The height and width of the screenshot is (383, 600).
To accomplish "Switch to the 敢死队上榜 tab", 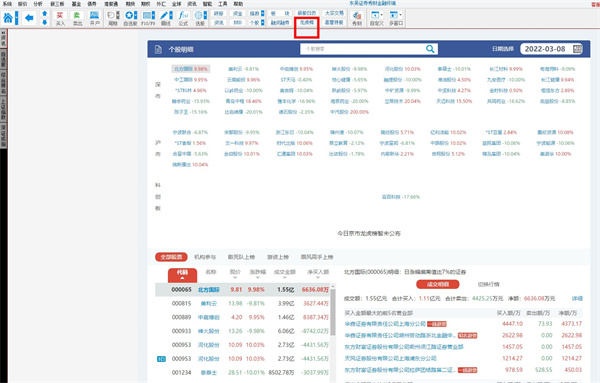I will point(241,257).
